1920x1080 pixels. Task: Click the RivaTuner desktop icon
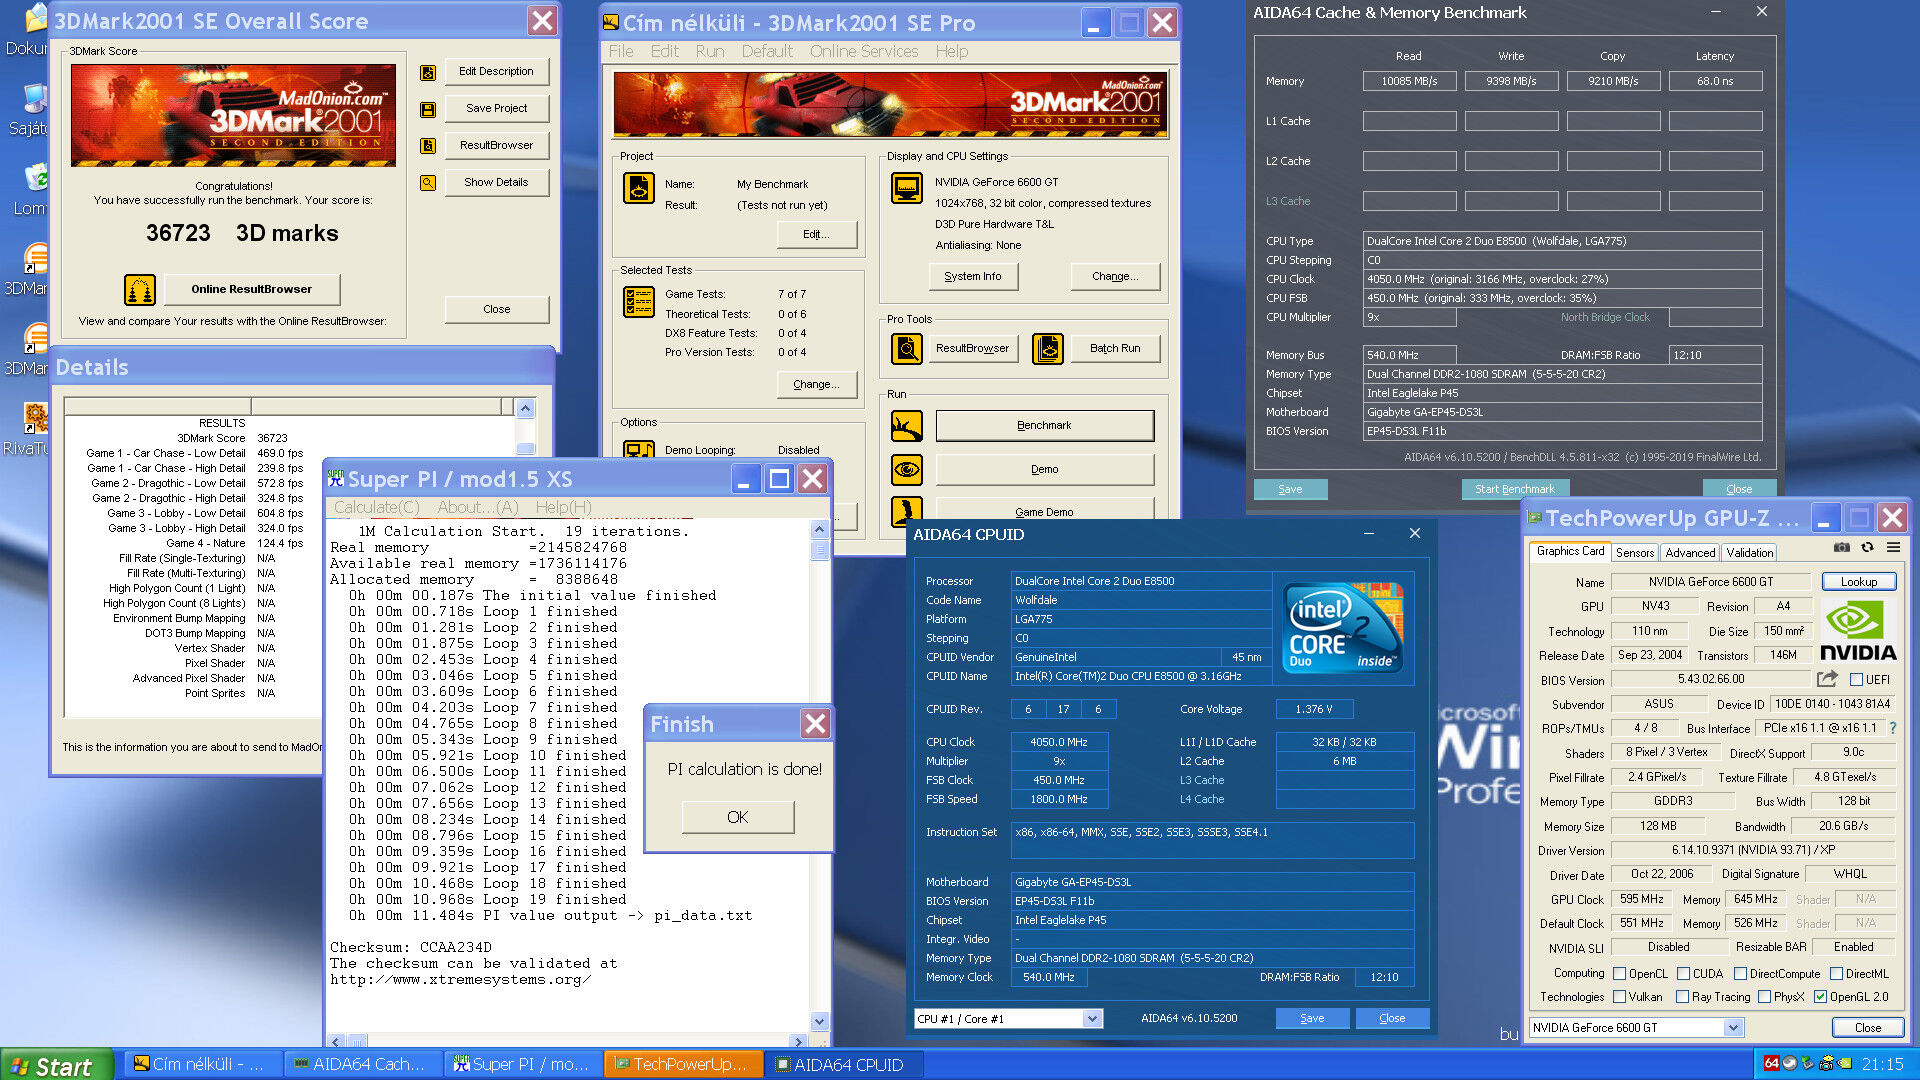[36, 416]
